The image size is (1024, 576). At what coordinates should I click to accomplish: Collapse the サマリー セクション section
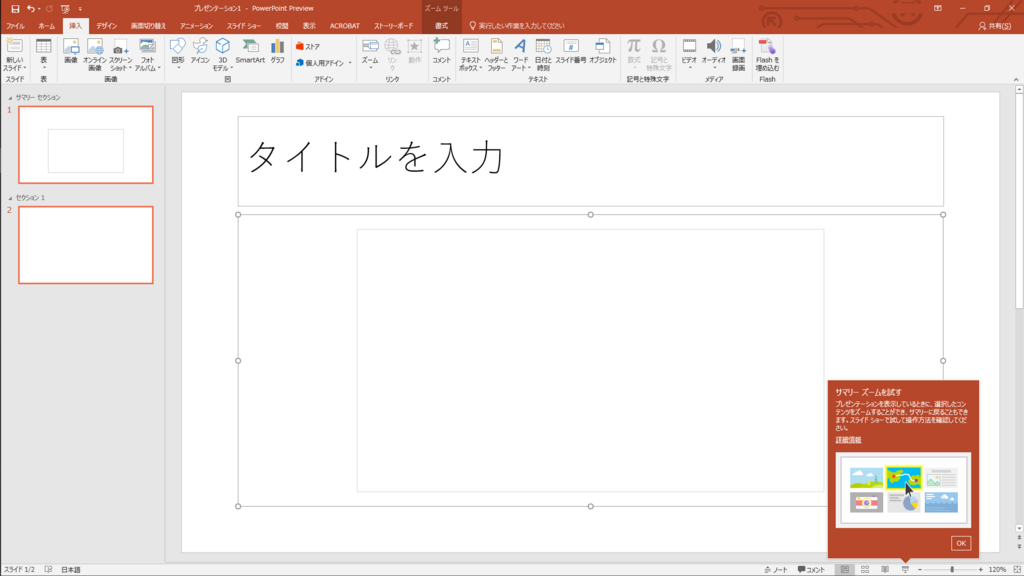click(x=10, y=98)
